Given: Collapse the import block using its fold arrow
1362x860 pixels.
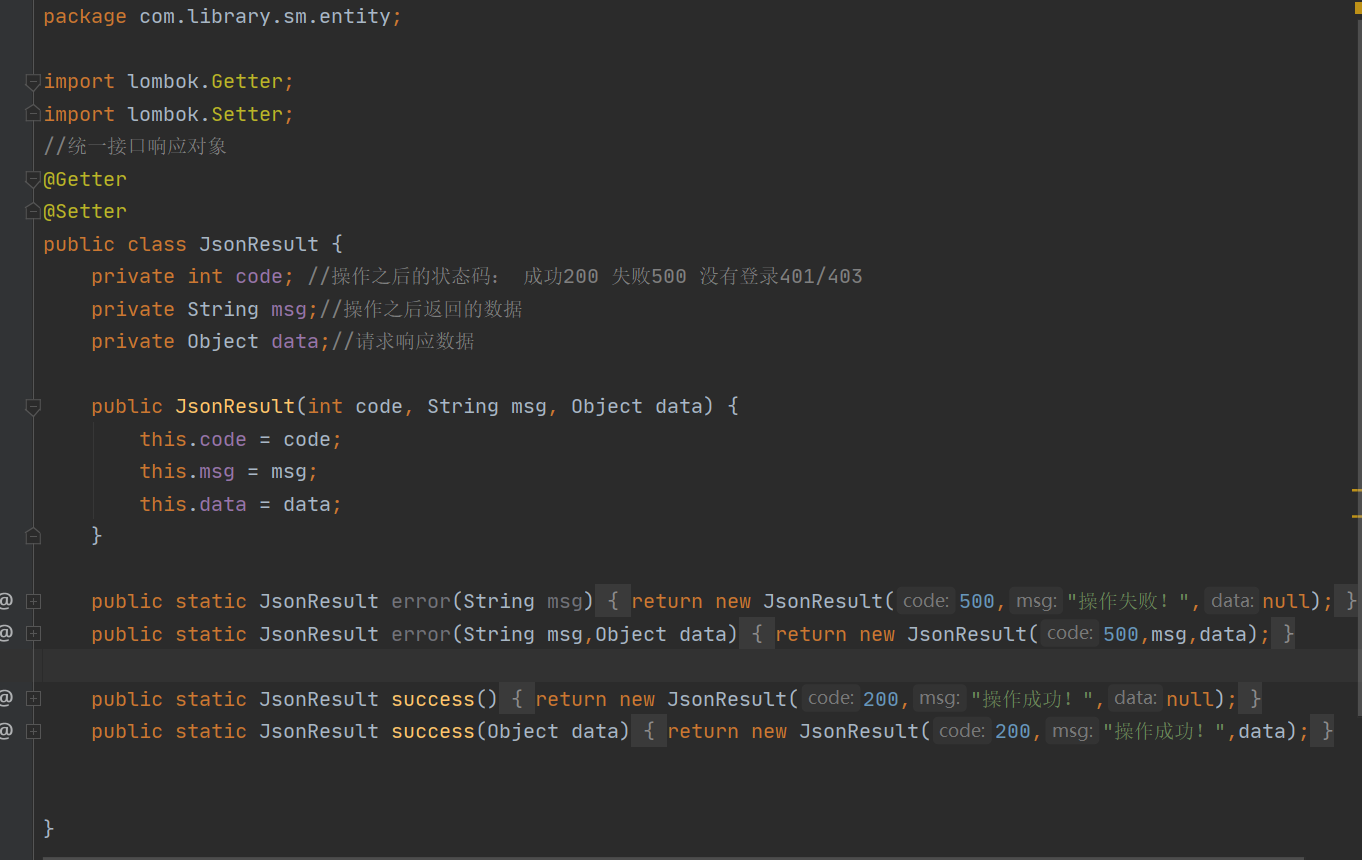Looking at the screenshot, I should click(33, 82).
